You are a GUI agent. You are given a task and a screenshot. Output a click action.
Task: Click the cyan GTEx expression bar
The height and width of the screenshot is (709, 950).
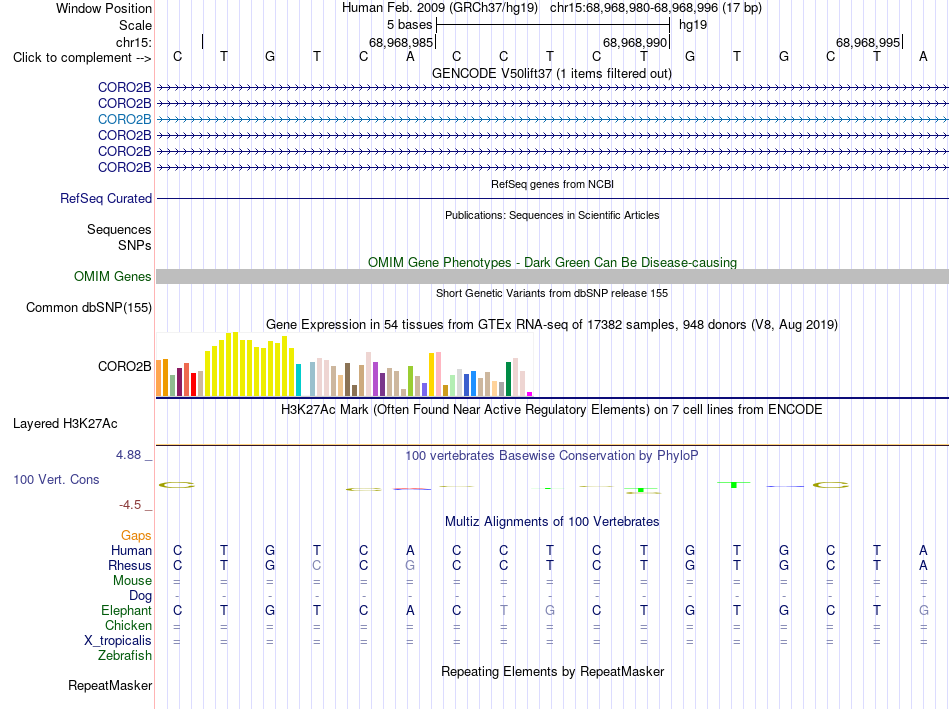pos(298,380)
